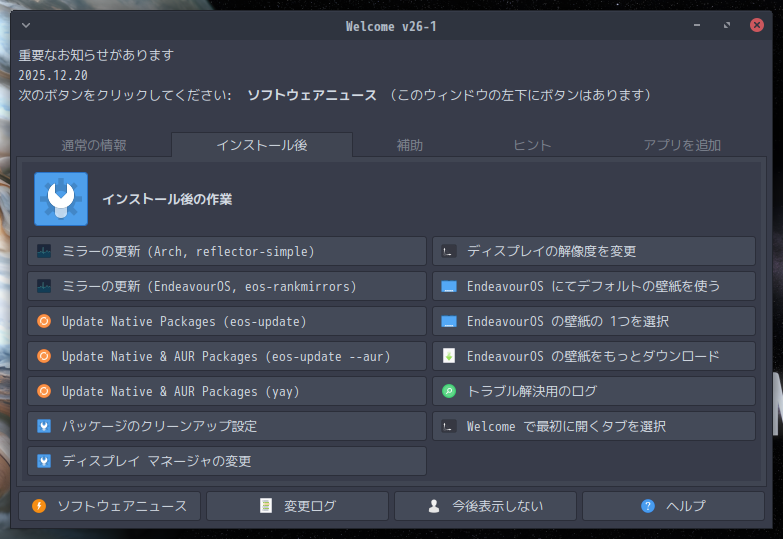Click 今後表示しない button
The width and height of the screenshot is (783, 539).
pos(485,506)
